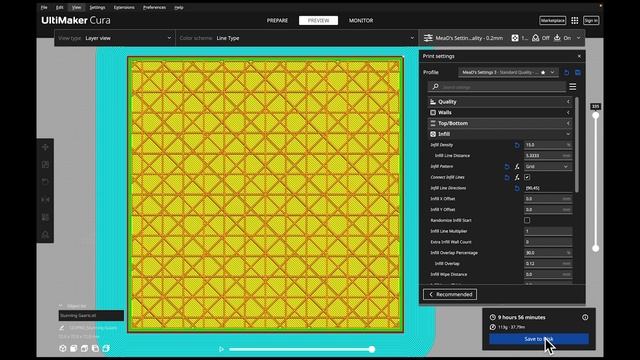Select the Rotate tool in left toolbar
640x360 pixels.
[x=45, y=182]
